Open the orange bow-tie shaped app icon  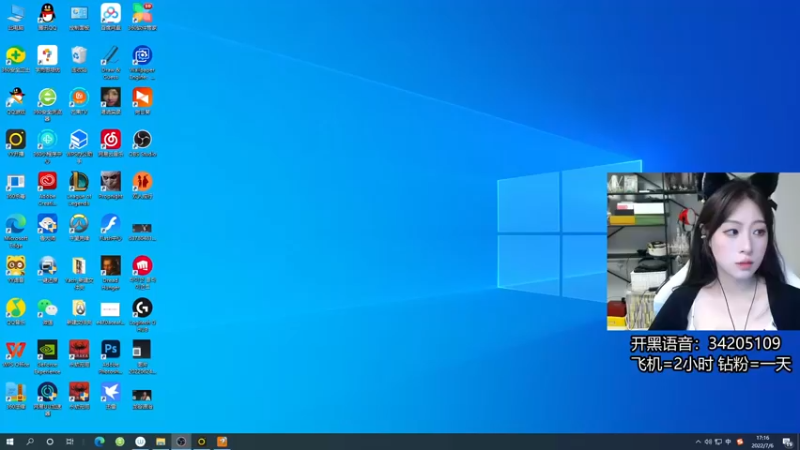(142, 100)
